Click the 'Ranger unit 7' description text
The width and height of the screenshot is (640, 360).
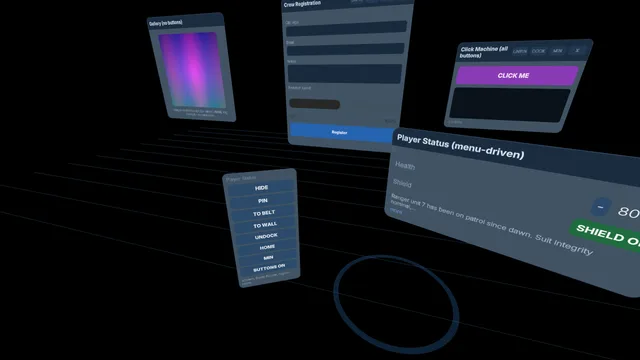click(x=491, y=224)
